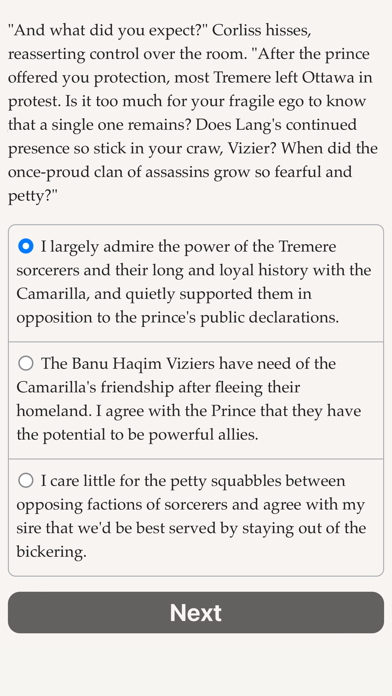Click the line 'sire that we'd be best served'

click(191, 528)
